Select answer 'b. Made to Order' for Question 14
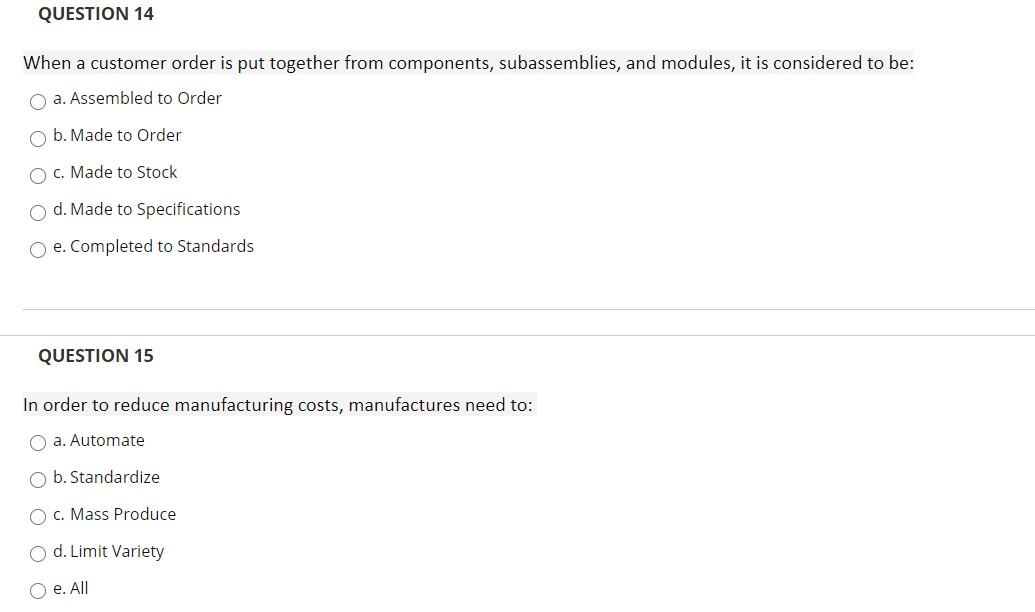The width and height of the screenshot is (1035, 612). coord(38,138)
